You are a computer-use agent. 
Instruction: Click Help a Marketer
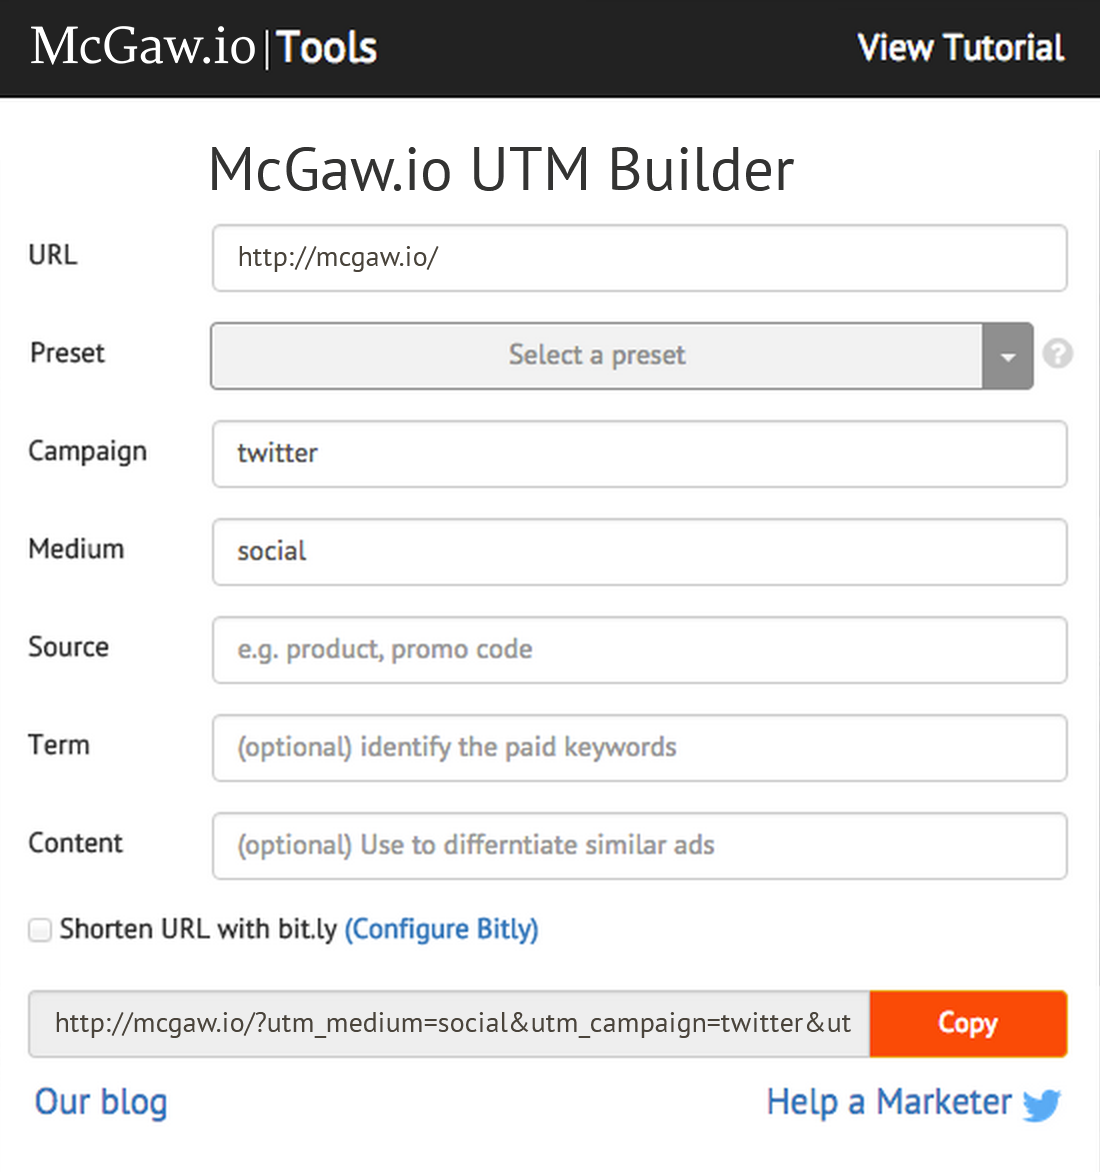click(x=888, y=1102)
